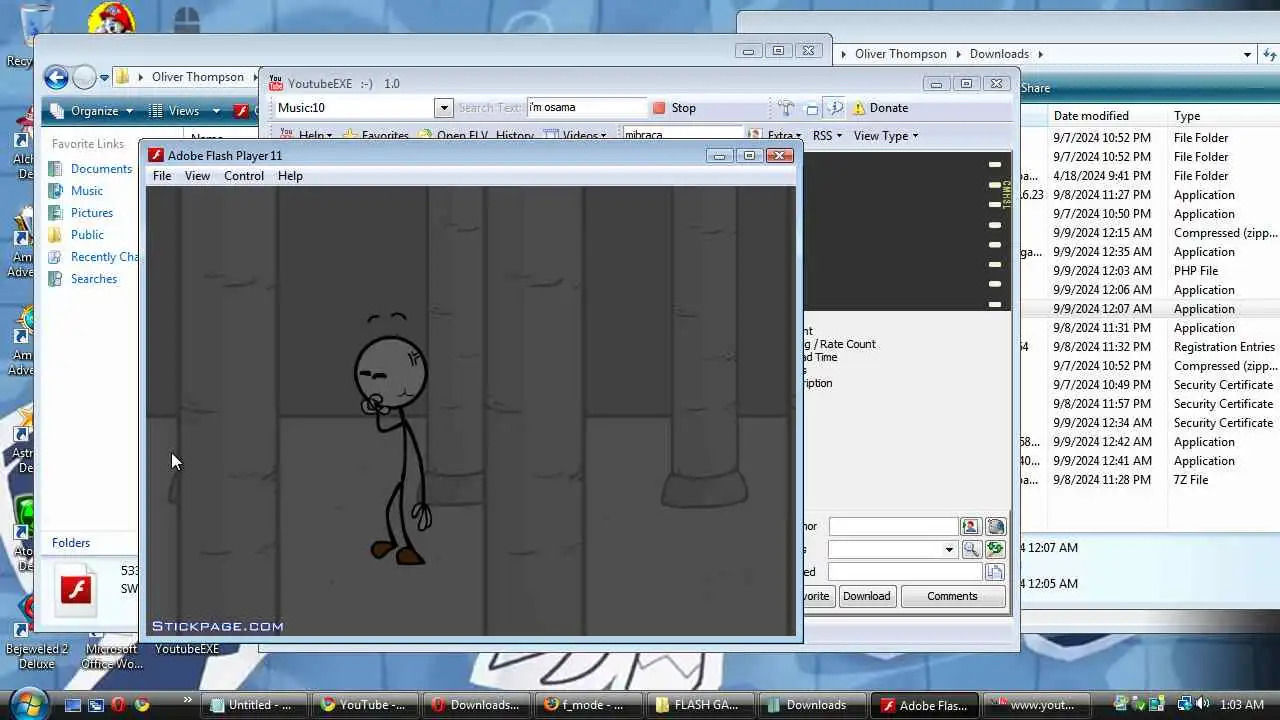Open the Opera quick launch icon

tap(119, 705)
